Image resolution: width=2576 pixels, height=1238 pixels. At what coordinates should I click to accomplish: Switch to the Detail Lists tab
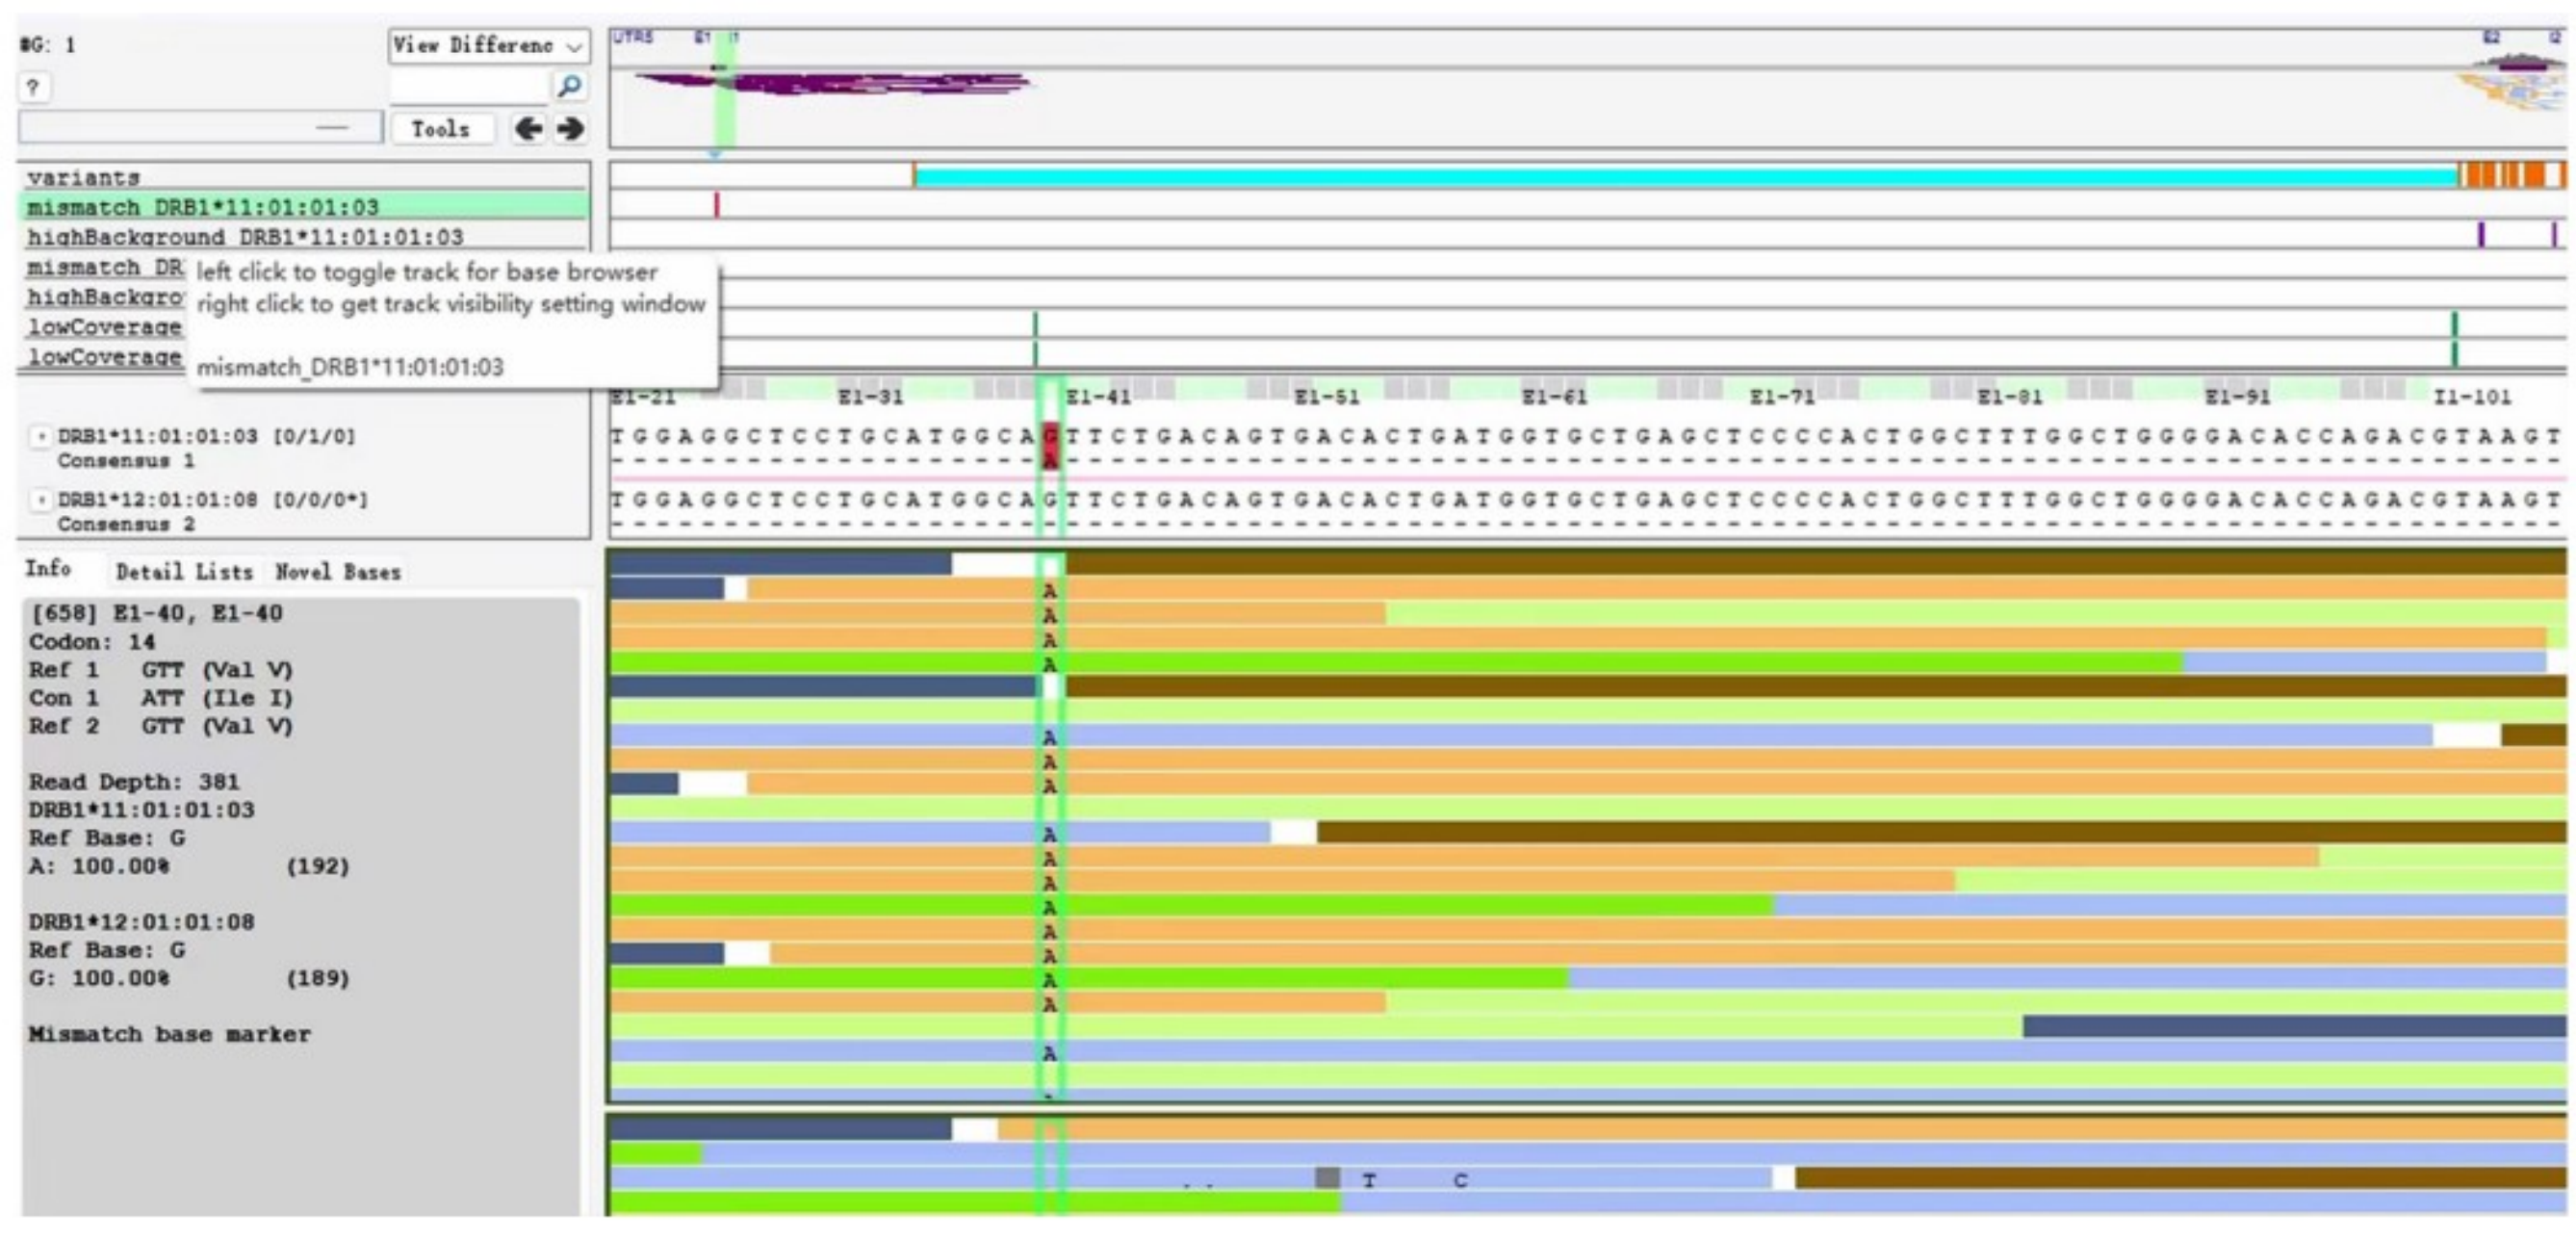click(184, 572)
